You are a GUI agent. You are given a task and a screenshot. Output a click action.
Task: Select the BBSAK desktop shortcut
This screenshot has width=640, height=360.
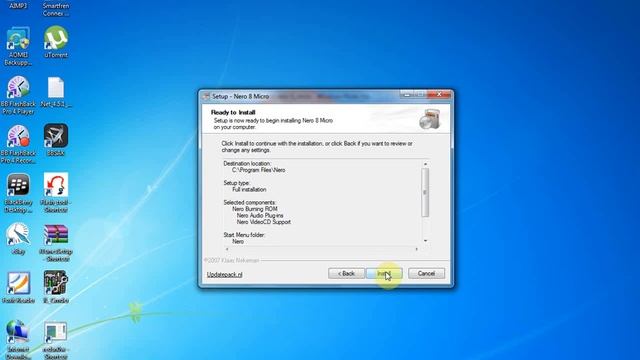click(x=56, y=136)
